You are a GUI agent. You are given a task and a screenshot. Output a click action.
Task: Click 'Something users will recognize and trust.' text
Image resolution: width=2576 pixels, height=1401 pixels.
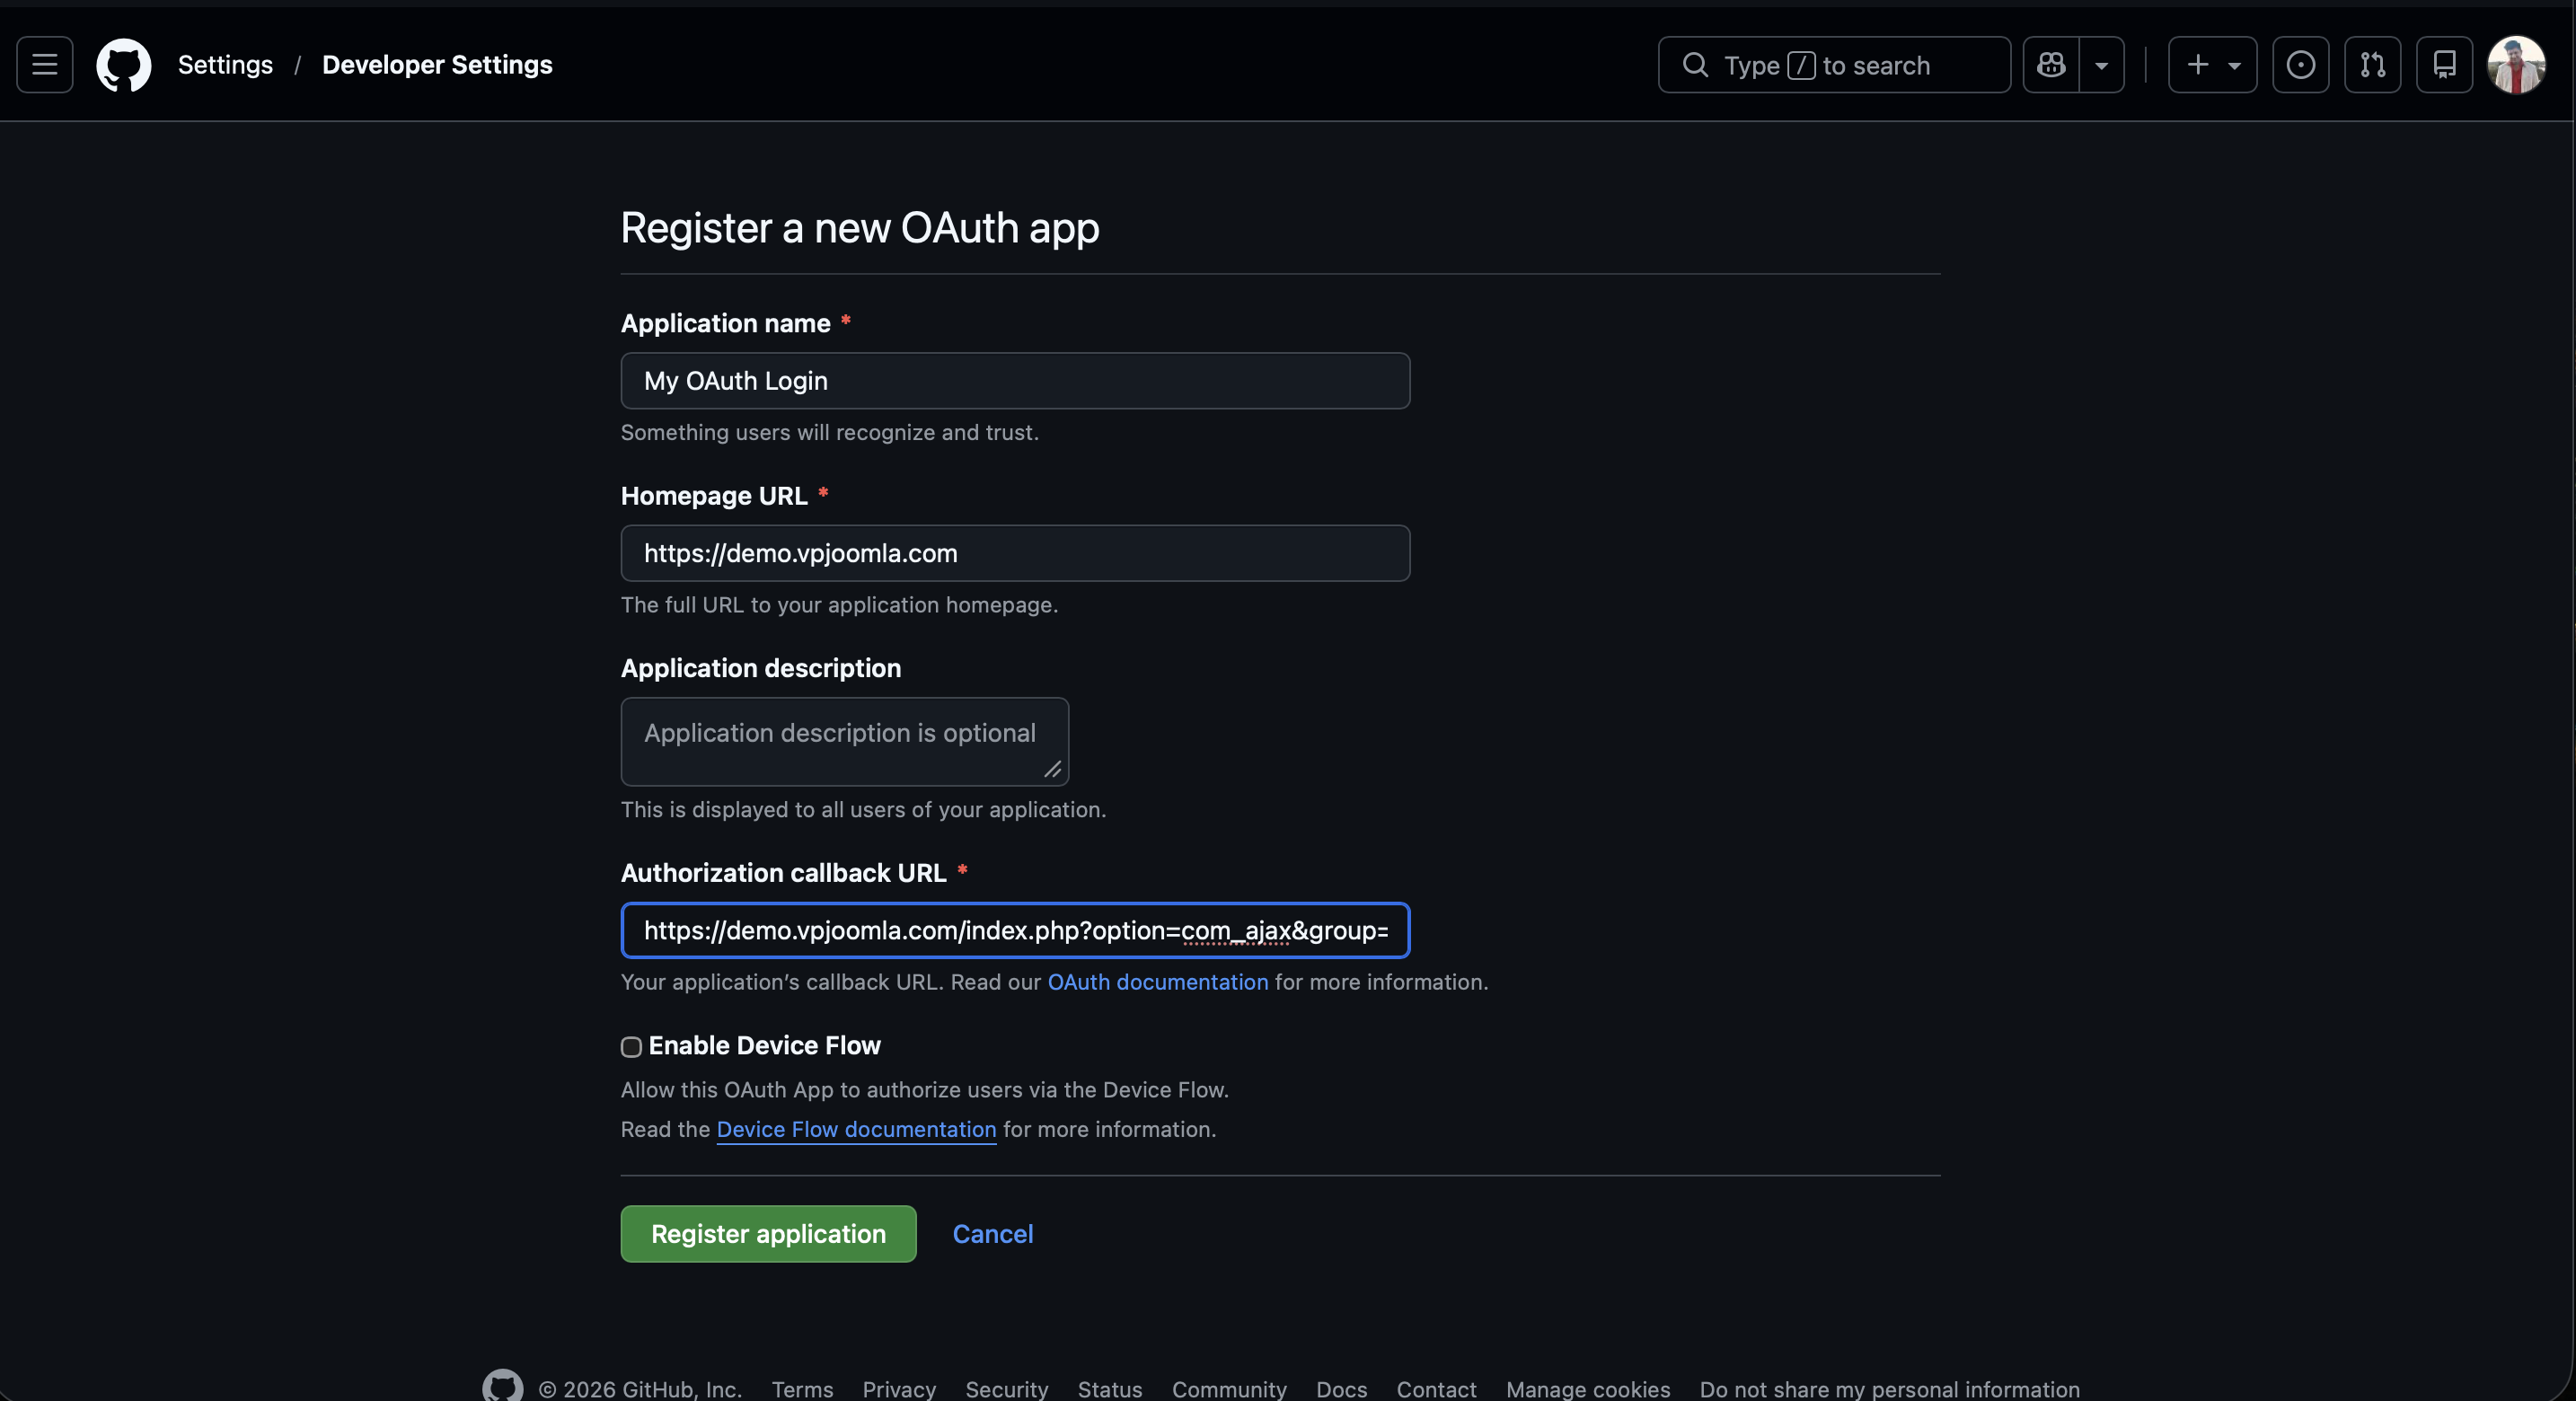830,433
